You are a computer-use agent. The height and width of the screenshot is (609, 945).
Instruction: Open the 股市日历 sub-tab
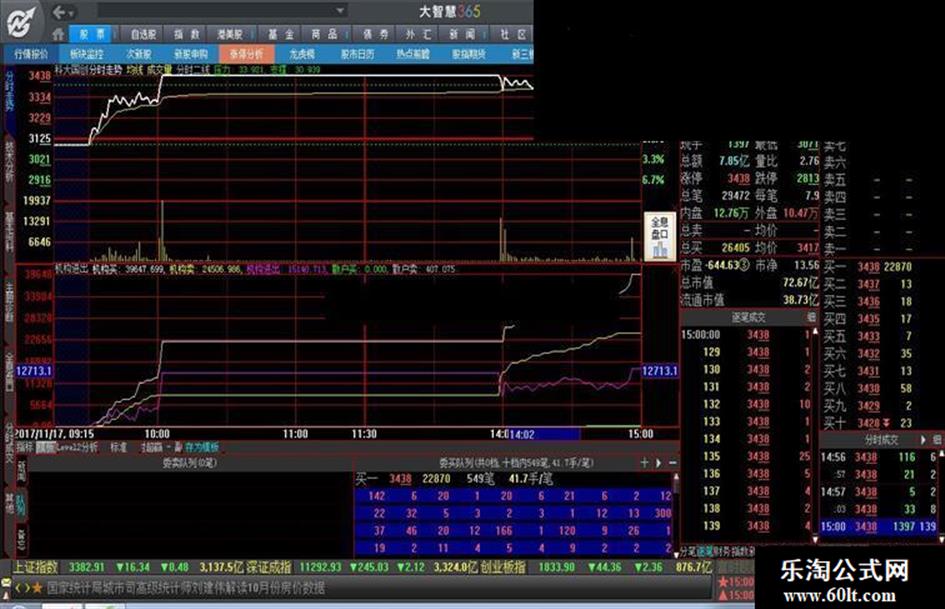click(357, 54)
